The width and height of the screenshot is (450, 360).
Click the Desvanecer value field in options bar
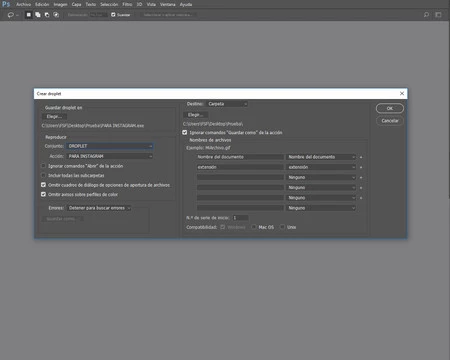pyautogui.click(x=98, y=15)
